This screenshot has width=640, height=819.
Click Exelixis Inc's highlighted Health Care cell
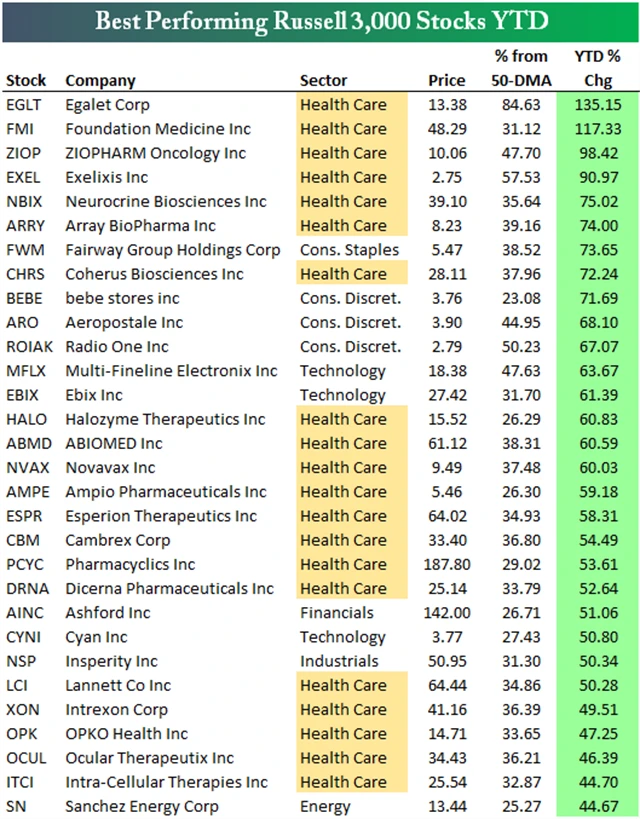pos(343,177)
